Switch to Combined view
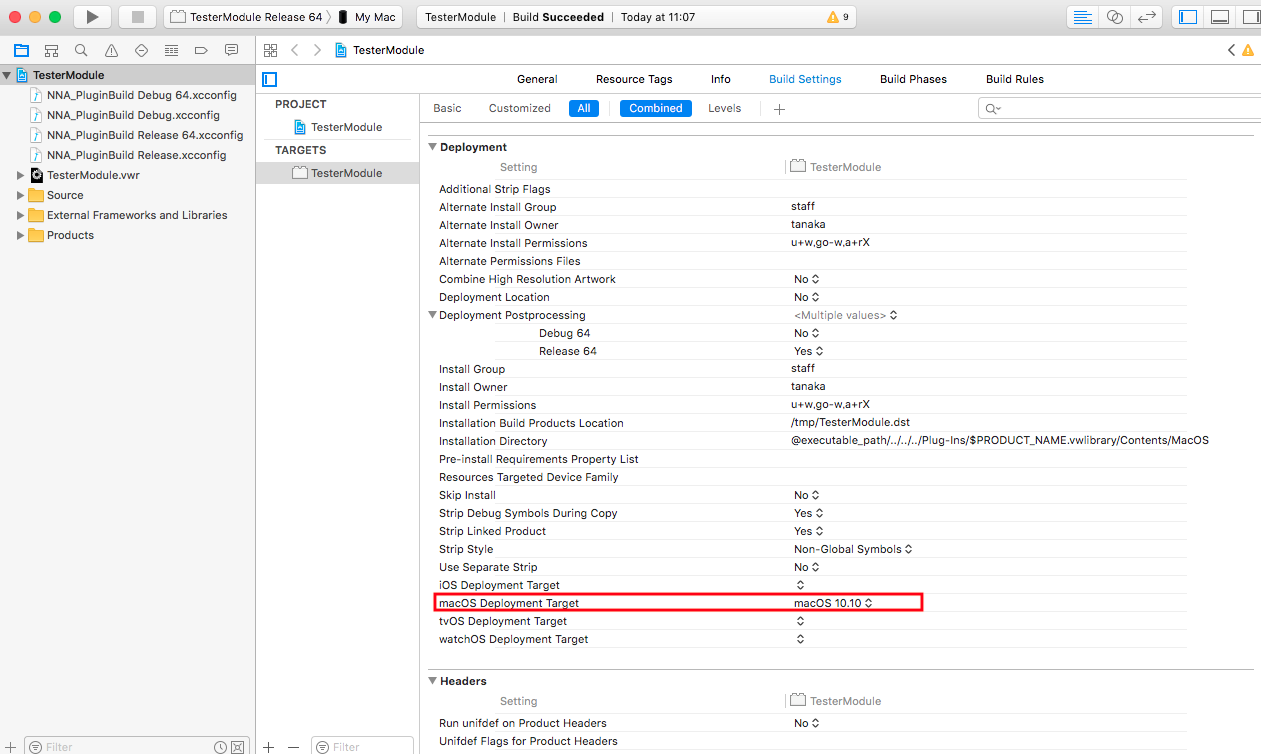1261x754 pixels. point(656,108)
